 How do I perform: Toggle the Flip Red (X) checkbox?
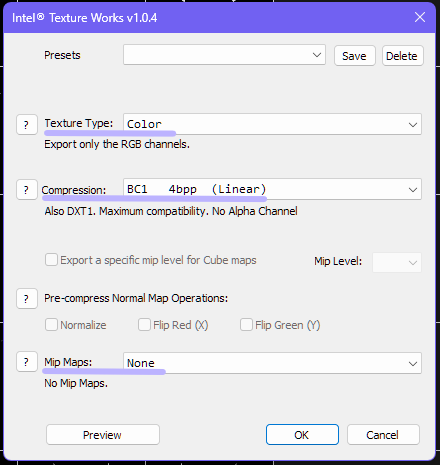[144, 324]
